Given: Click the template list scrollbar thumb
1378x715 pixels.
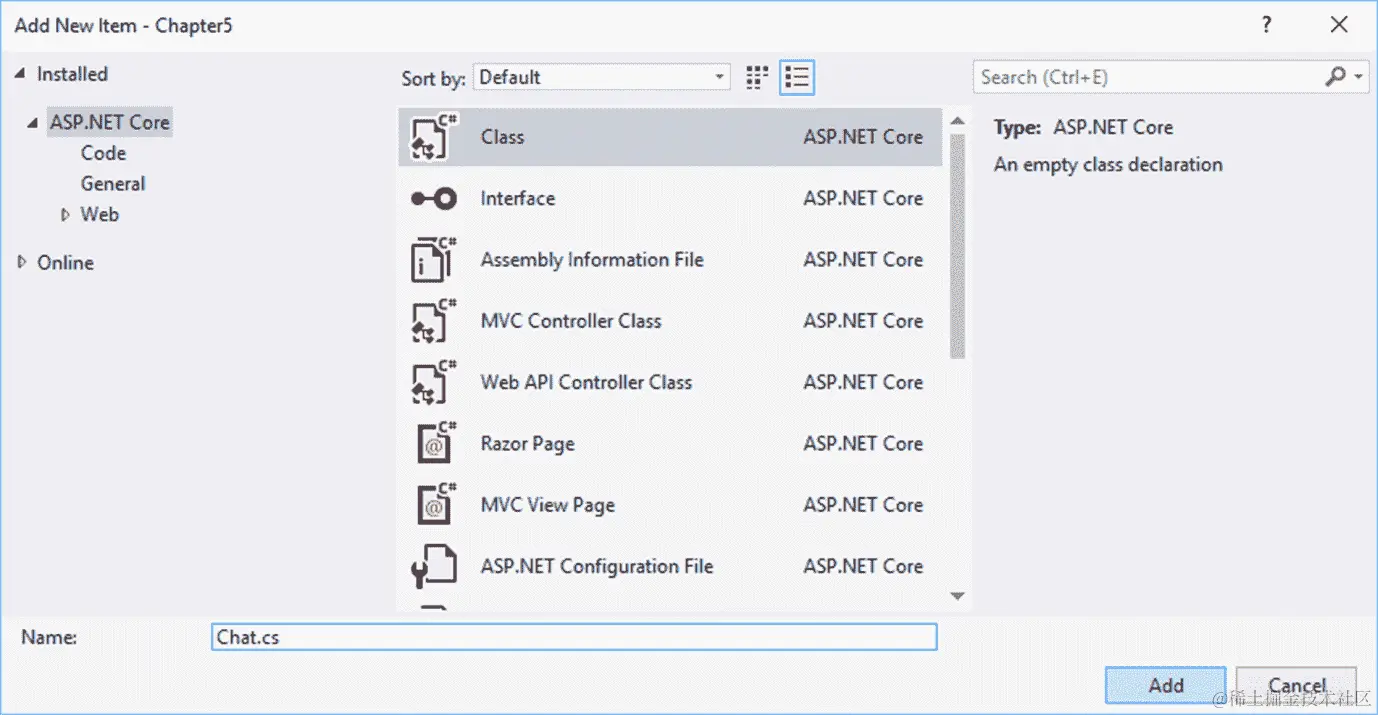Looking at the screenshot, I should [957, 245].
